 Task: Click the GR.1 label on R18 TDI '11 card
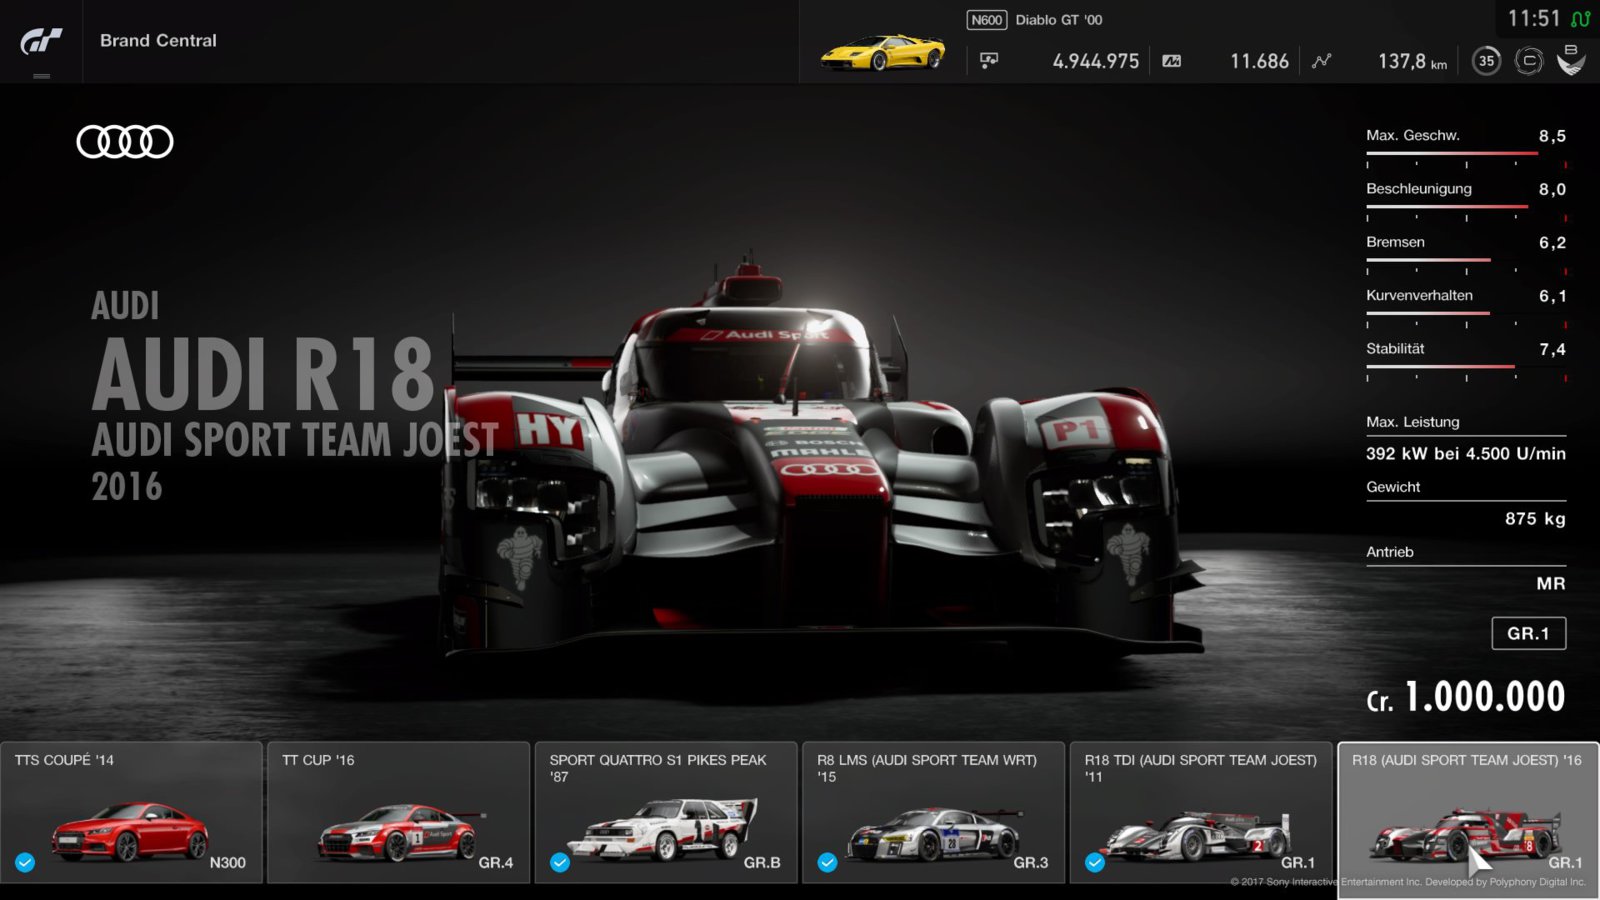click(x=1298, y=862)
